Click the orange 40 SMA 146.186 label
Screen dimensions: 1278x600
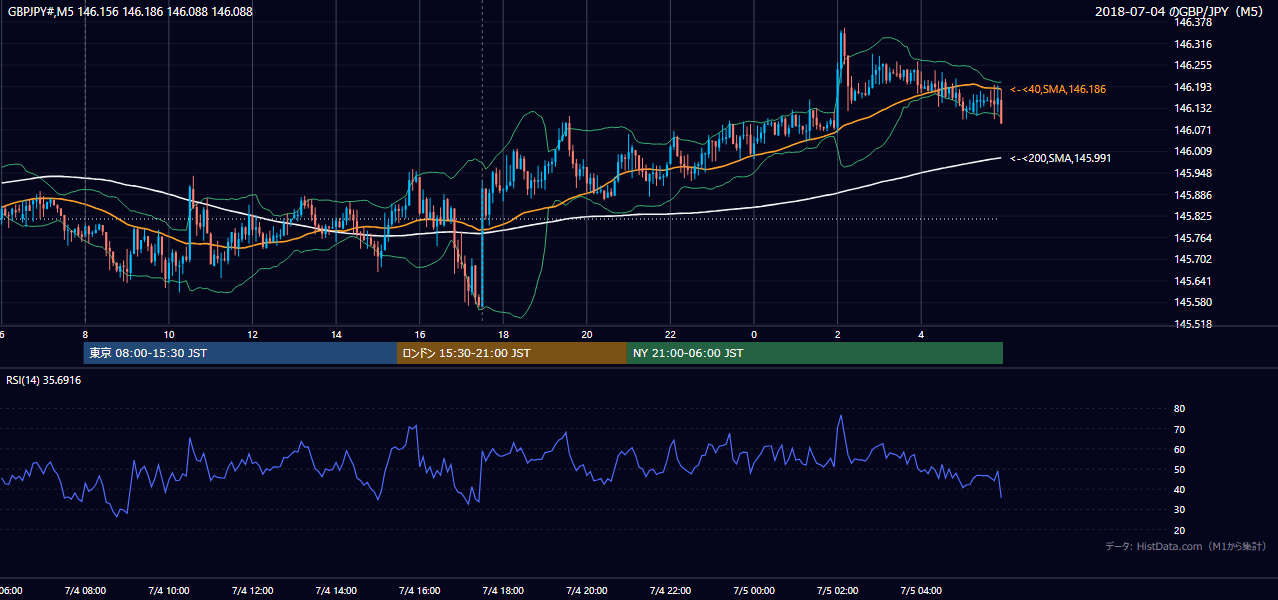point(1058,90)
